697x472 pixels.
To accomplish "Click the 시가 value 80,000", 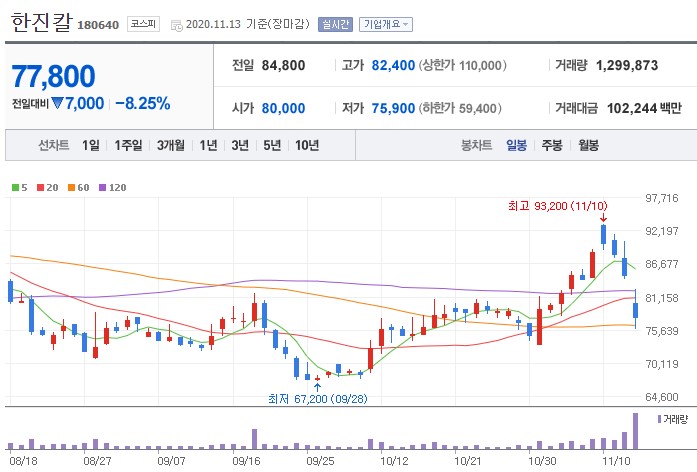I will click(283, 108).
